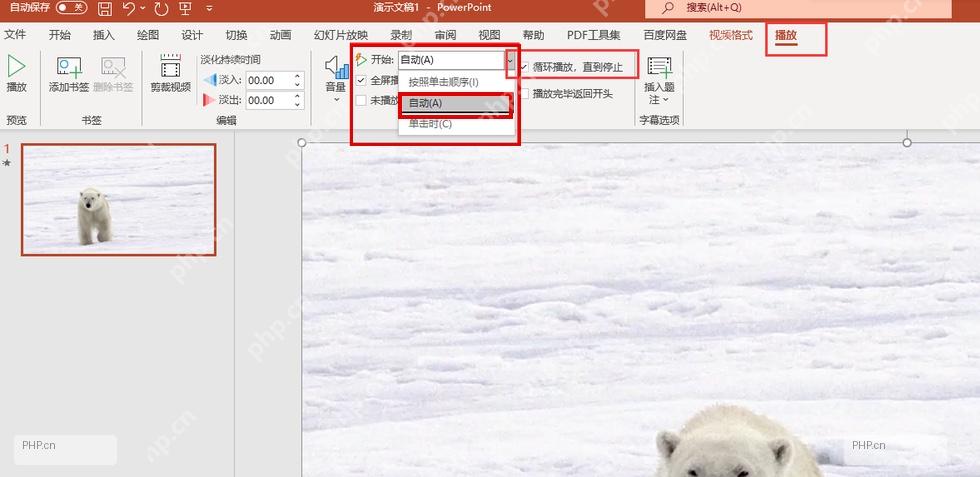This screenshot has height=477, width=980.
Task: Switch to the 动画 tab
Action: click(x=281, y=34)
